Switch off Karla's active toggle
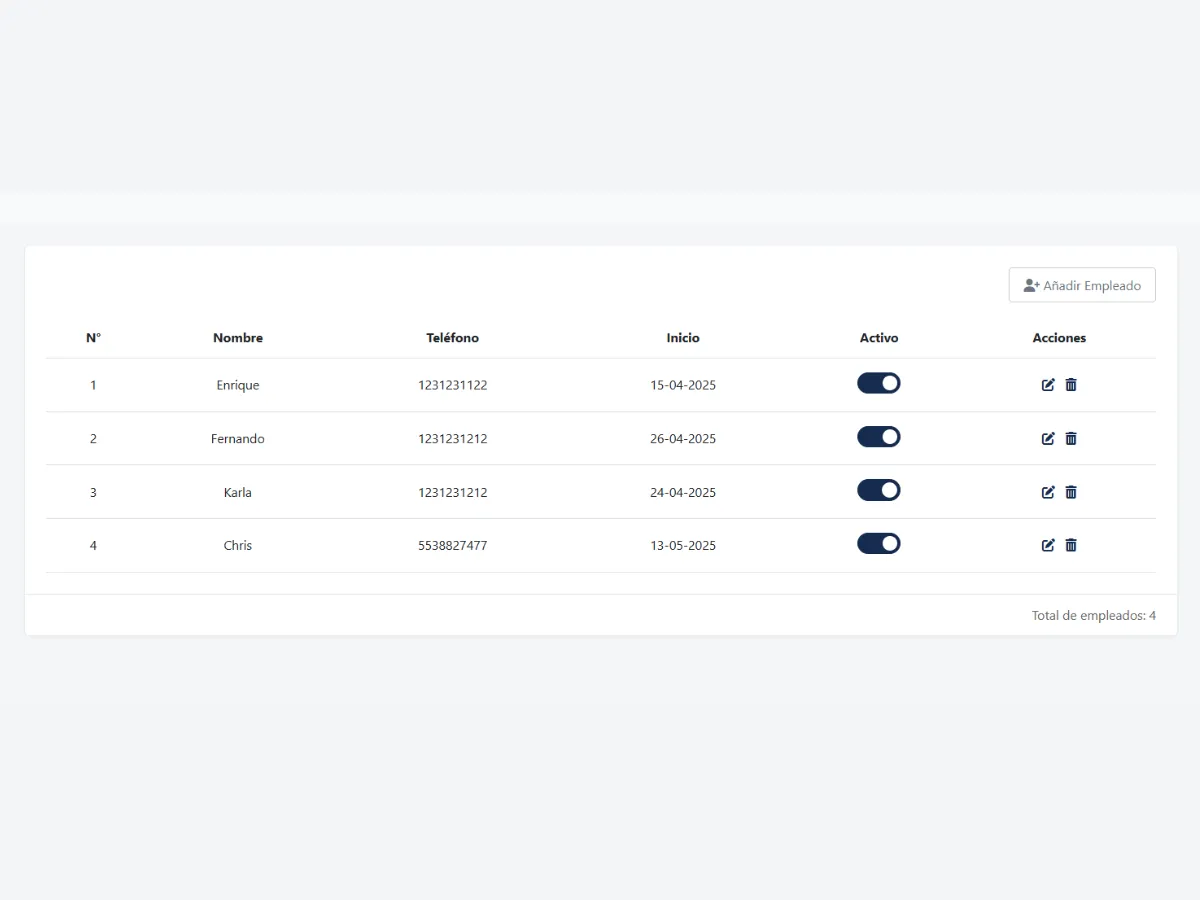The image size is (1200, 900). 878,490
